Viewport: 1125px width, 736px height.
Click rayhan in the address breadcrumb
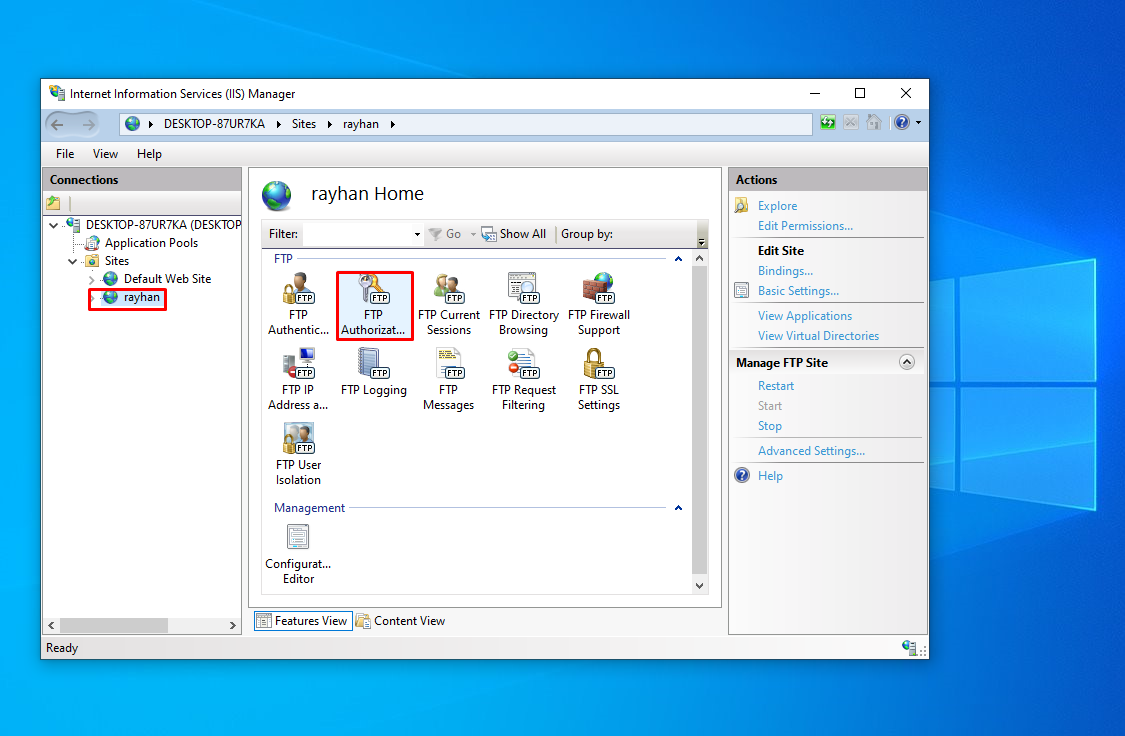tap(360, 124)
